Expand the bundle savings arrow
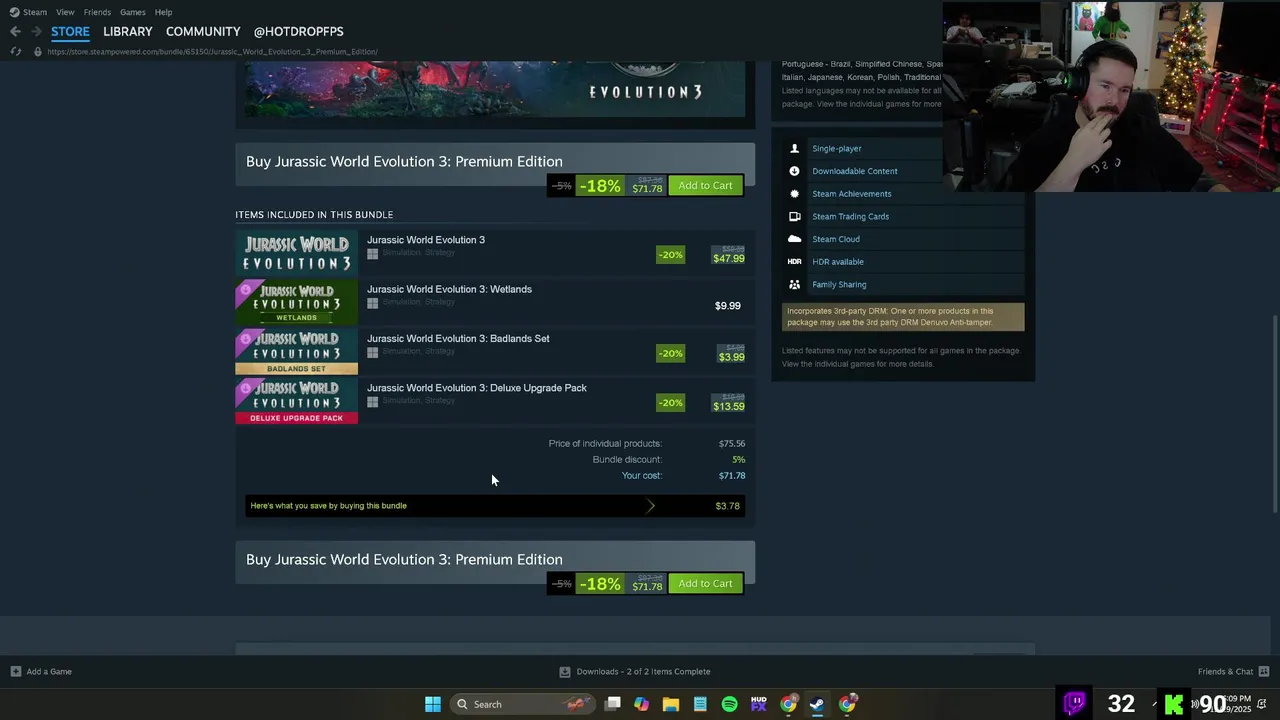Viewport: 1280px width, 720px height. pyautogui.click(x=651, y=506)
